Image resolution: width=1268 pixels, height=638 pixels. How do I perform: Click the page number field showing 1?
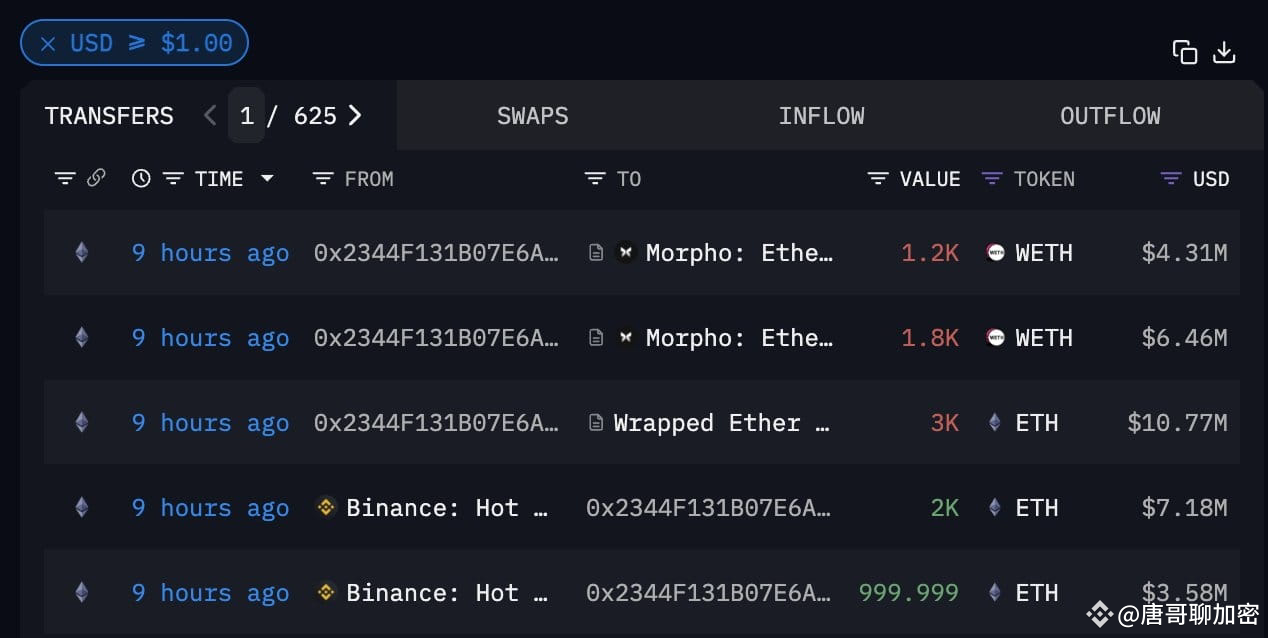[x=247, y=115]
